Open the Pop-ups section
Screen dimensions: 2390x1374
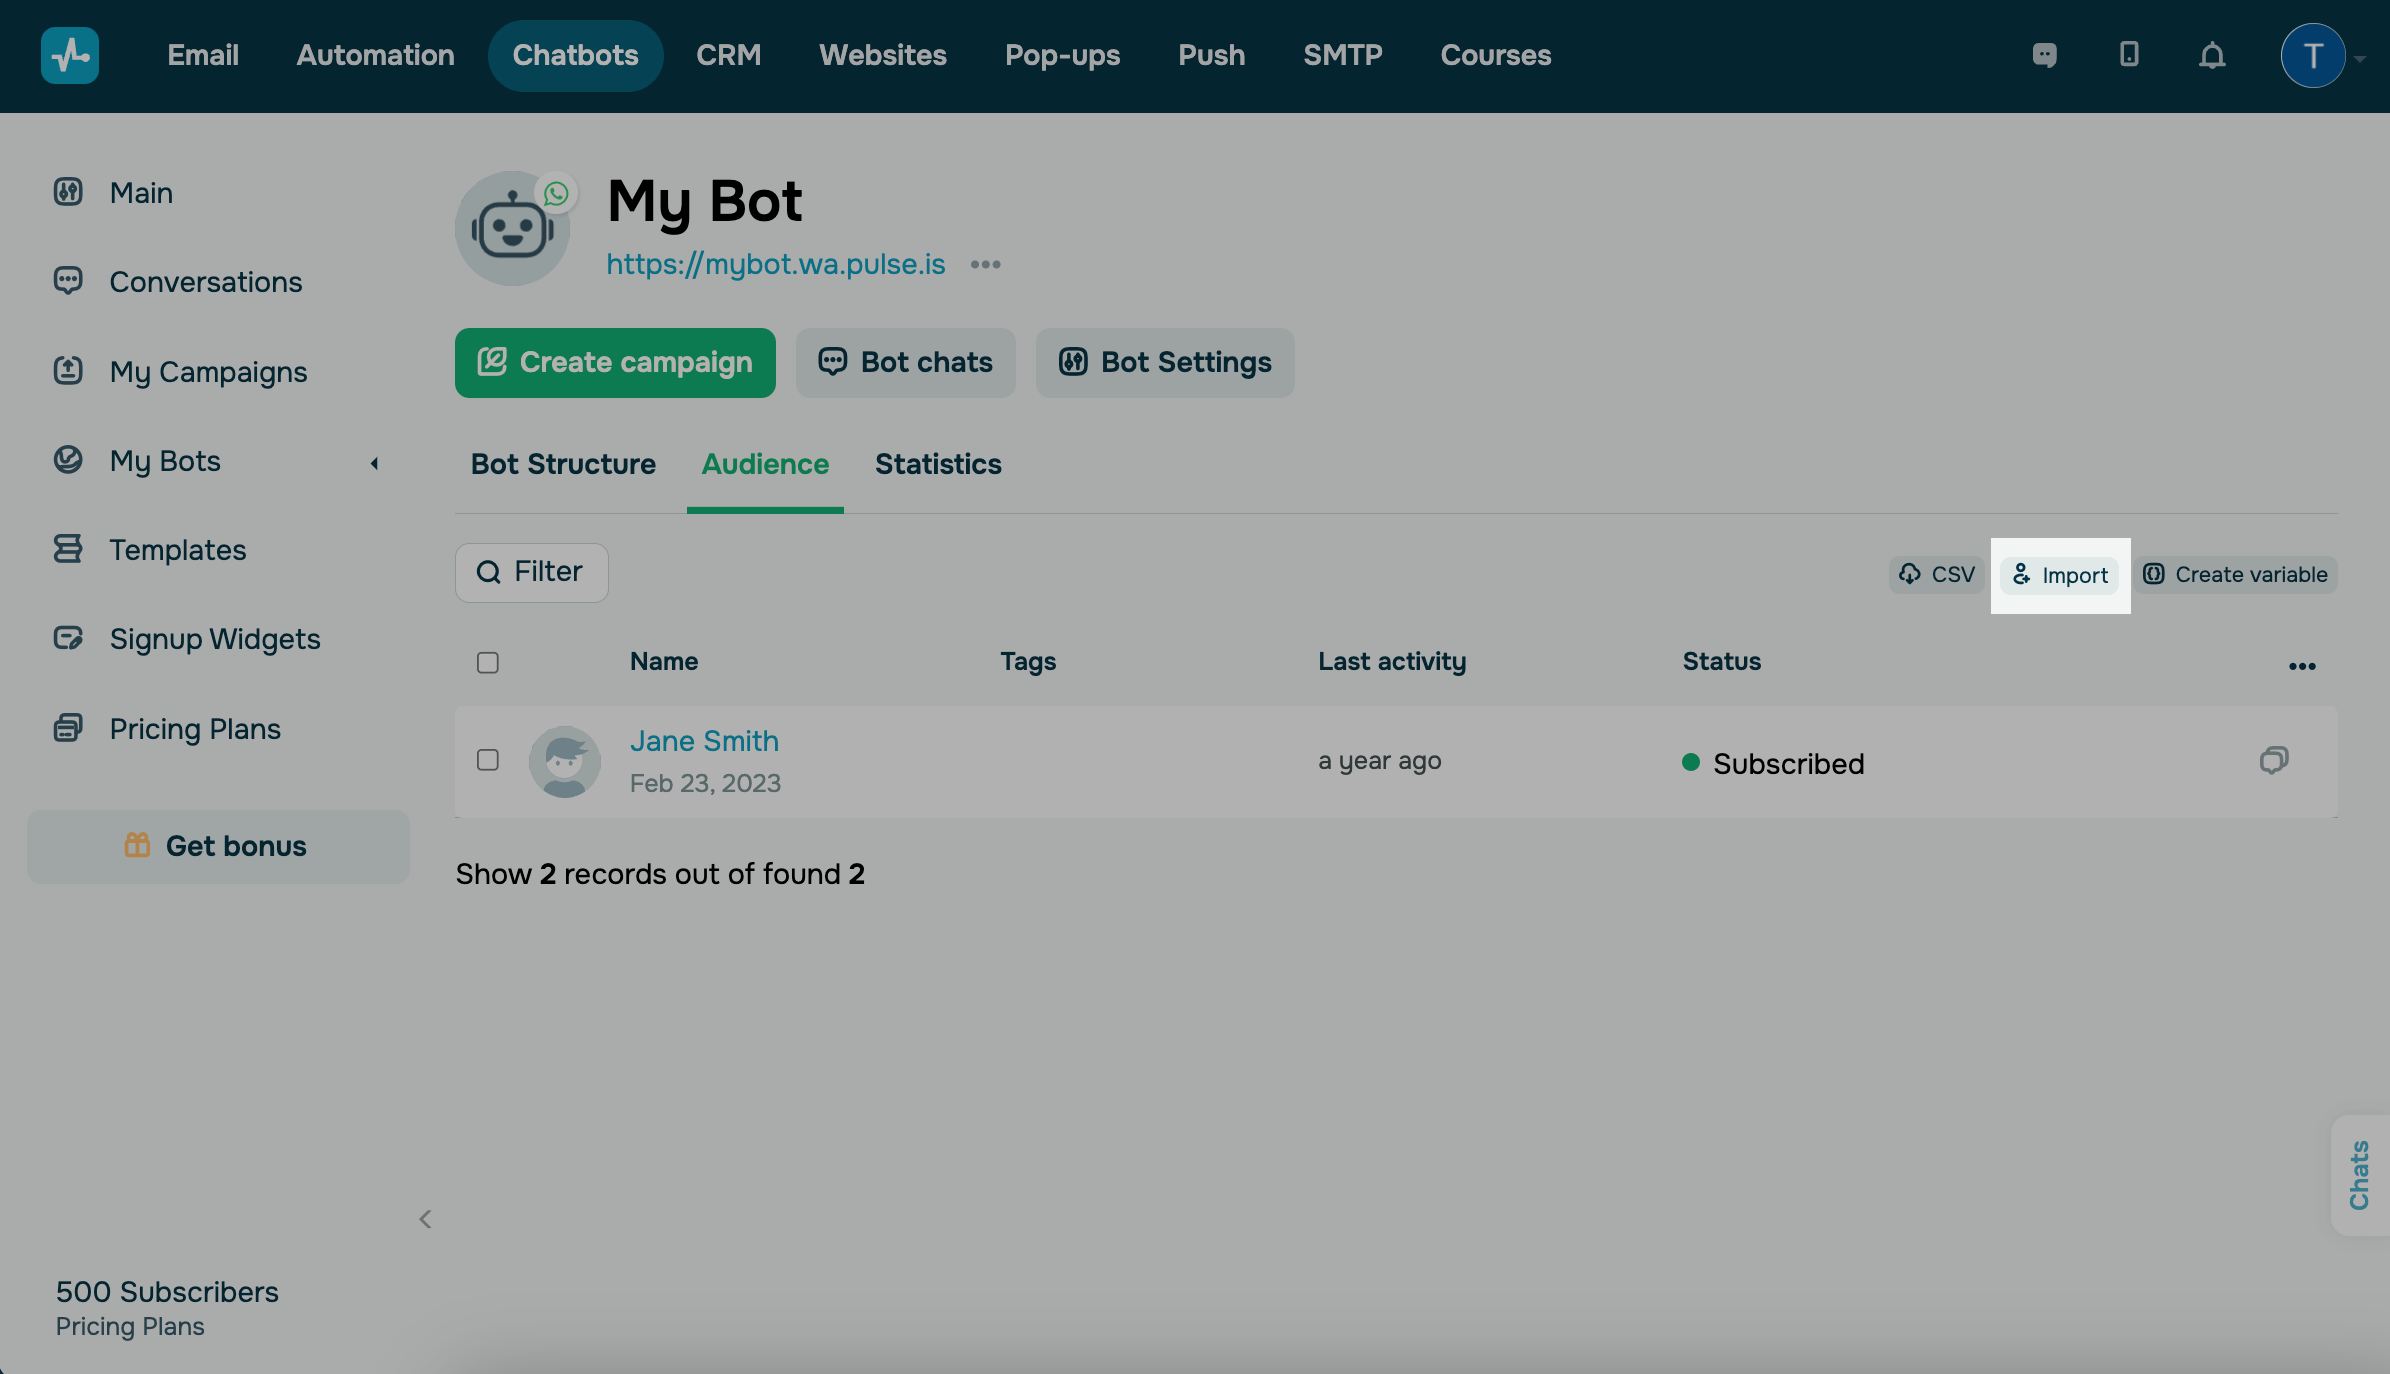[x=1062, y=55]
